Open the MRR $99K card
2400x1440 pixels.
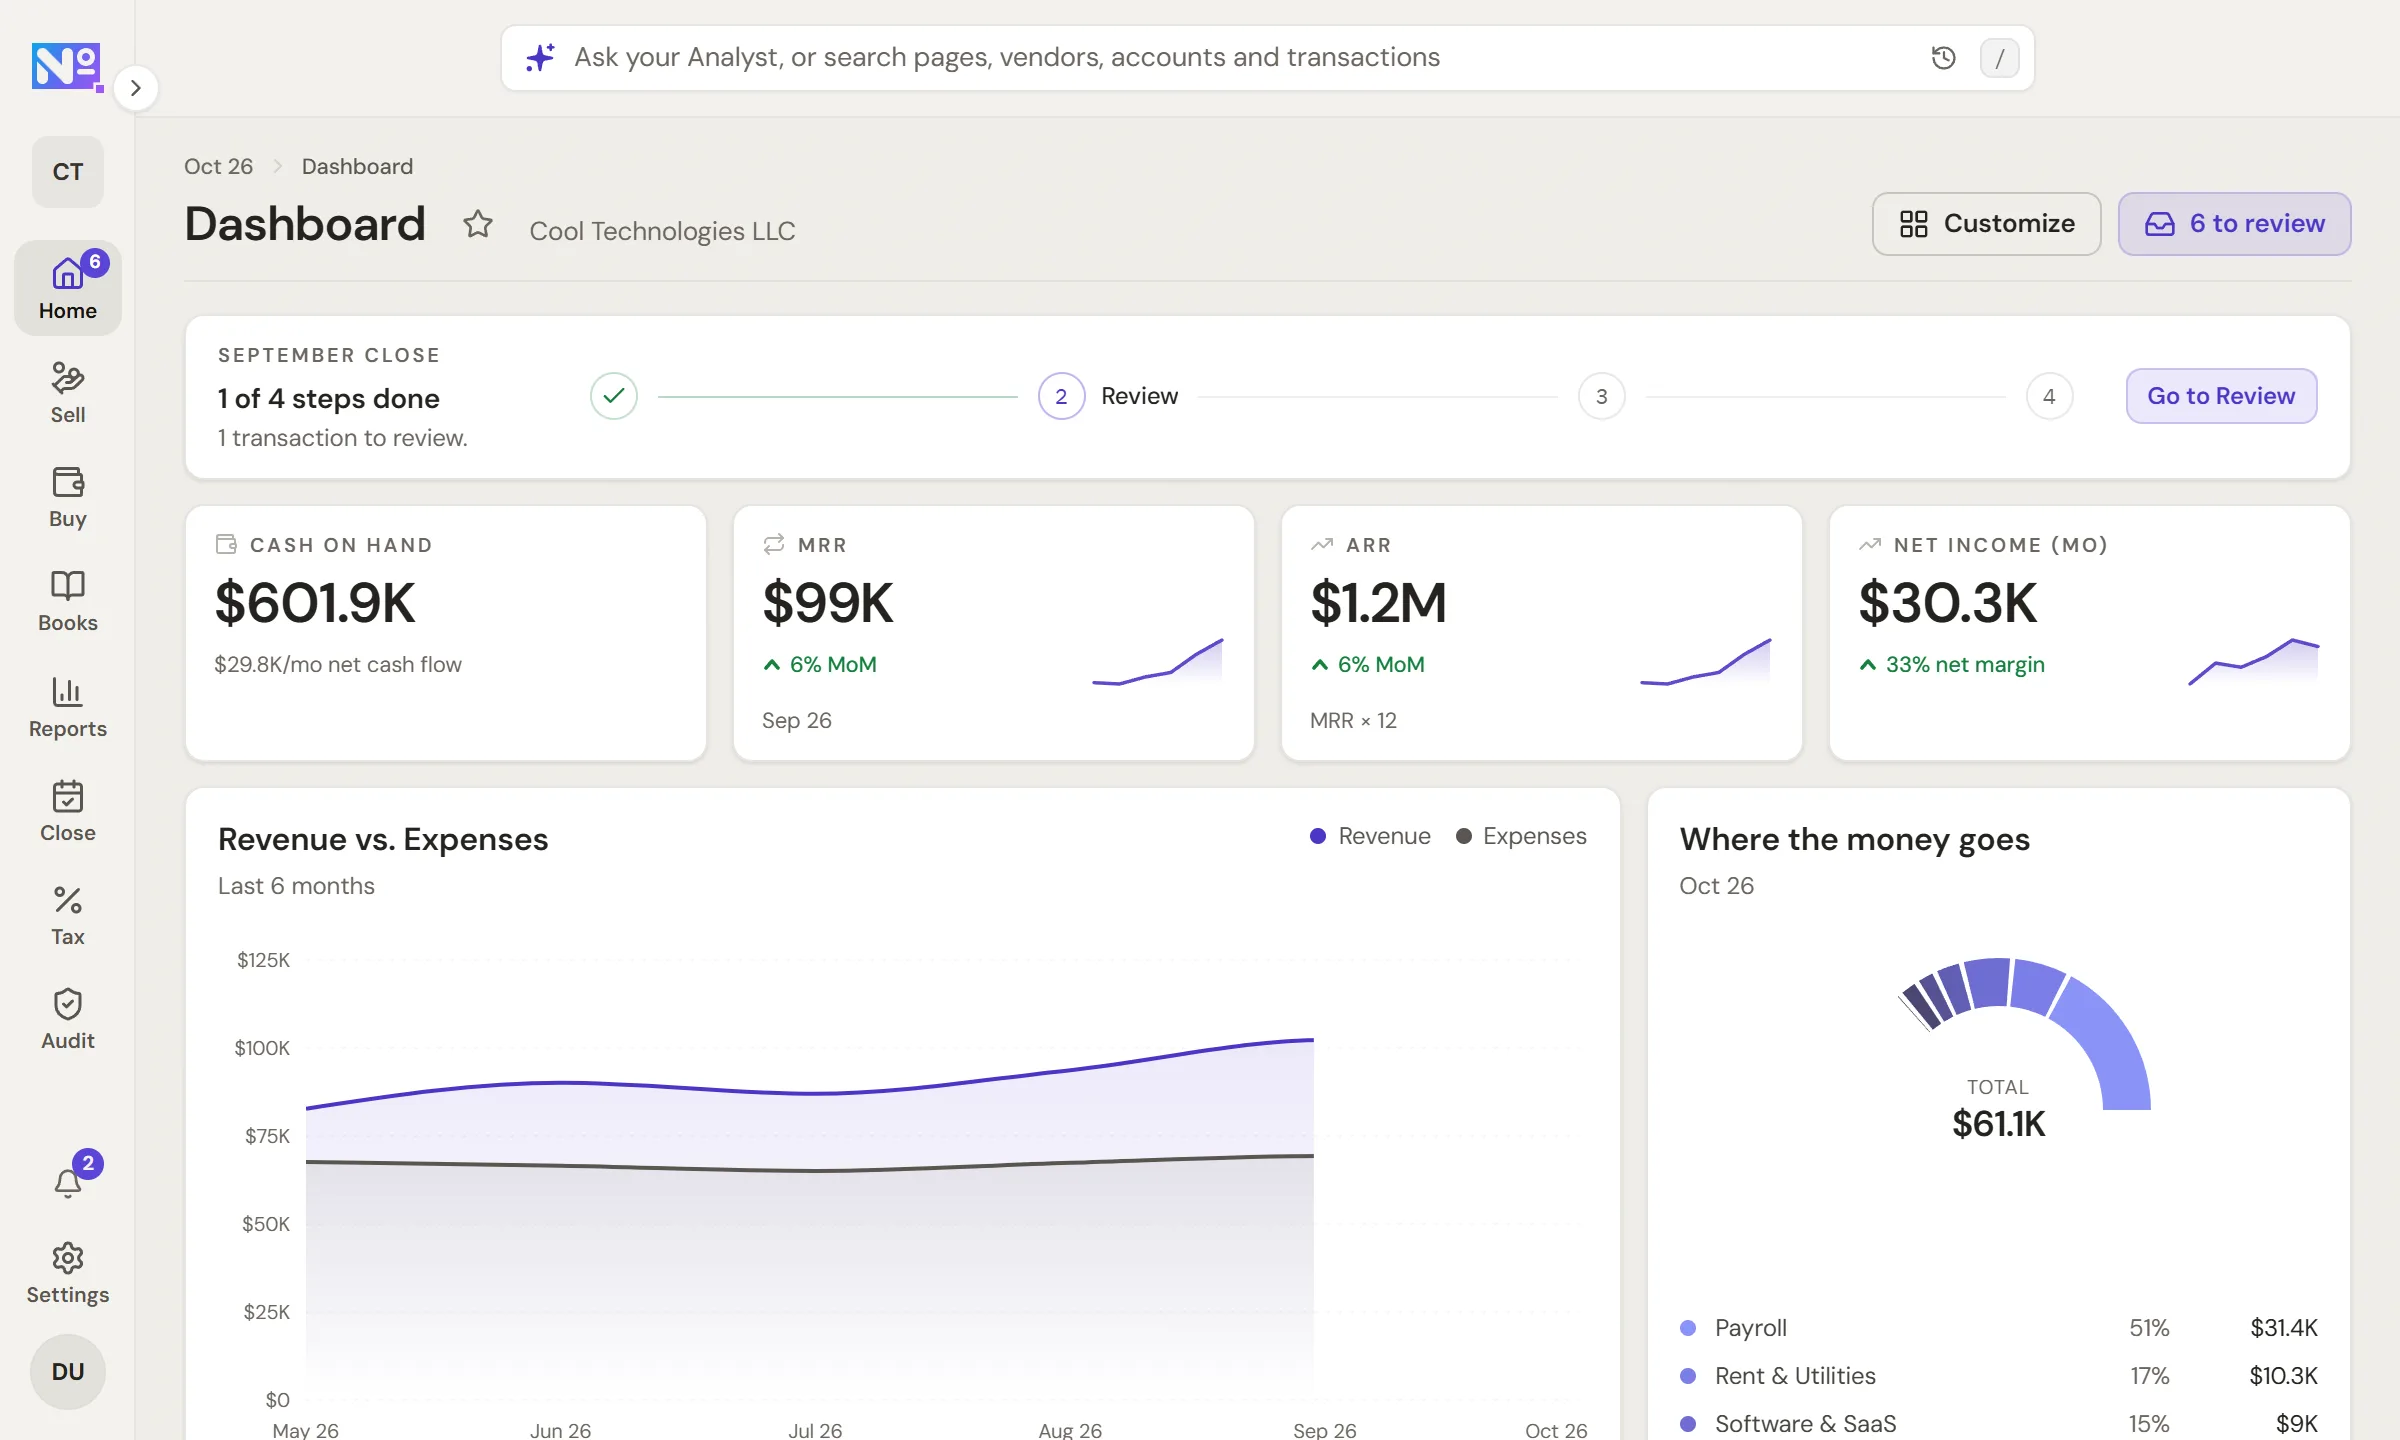point(994,632)
